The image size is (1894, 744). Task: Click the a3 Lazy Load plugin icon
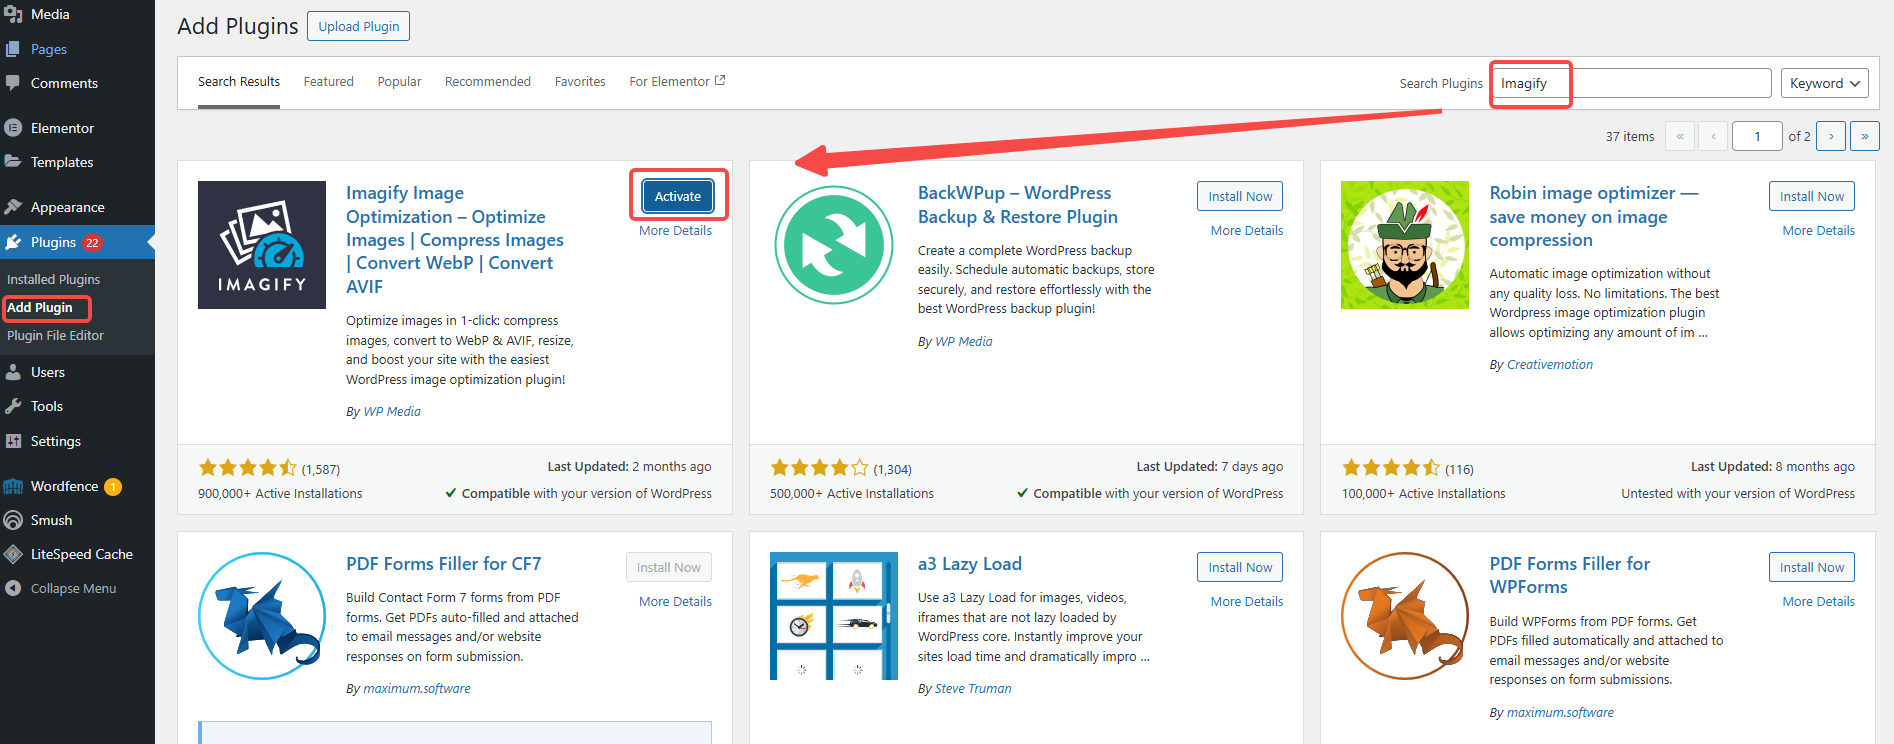[x=833, y=616]
